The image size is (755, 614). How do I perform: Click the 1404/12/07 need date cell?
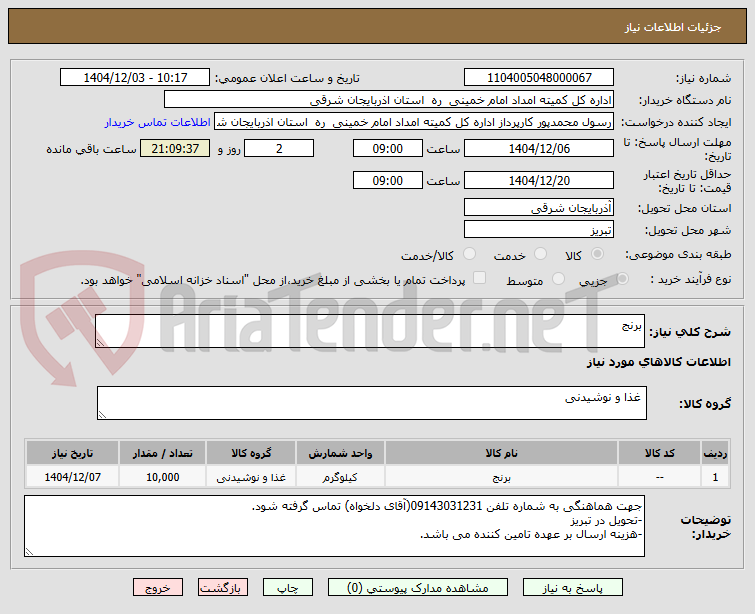[73, 477]
